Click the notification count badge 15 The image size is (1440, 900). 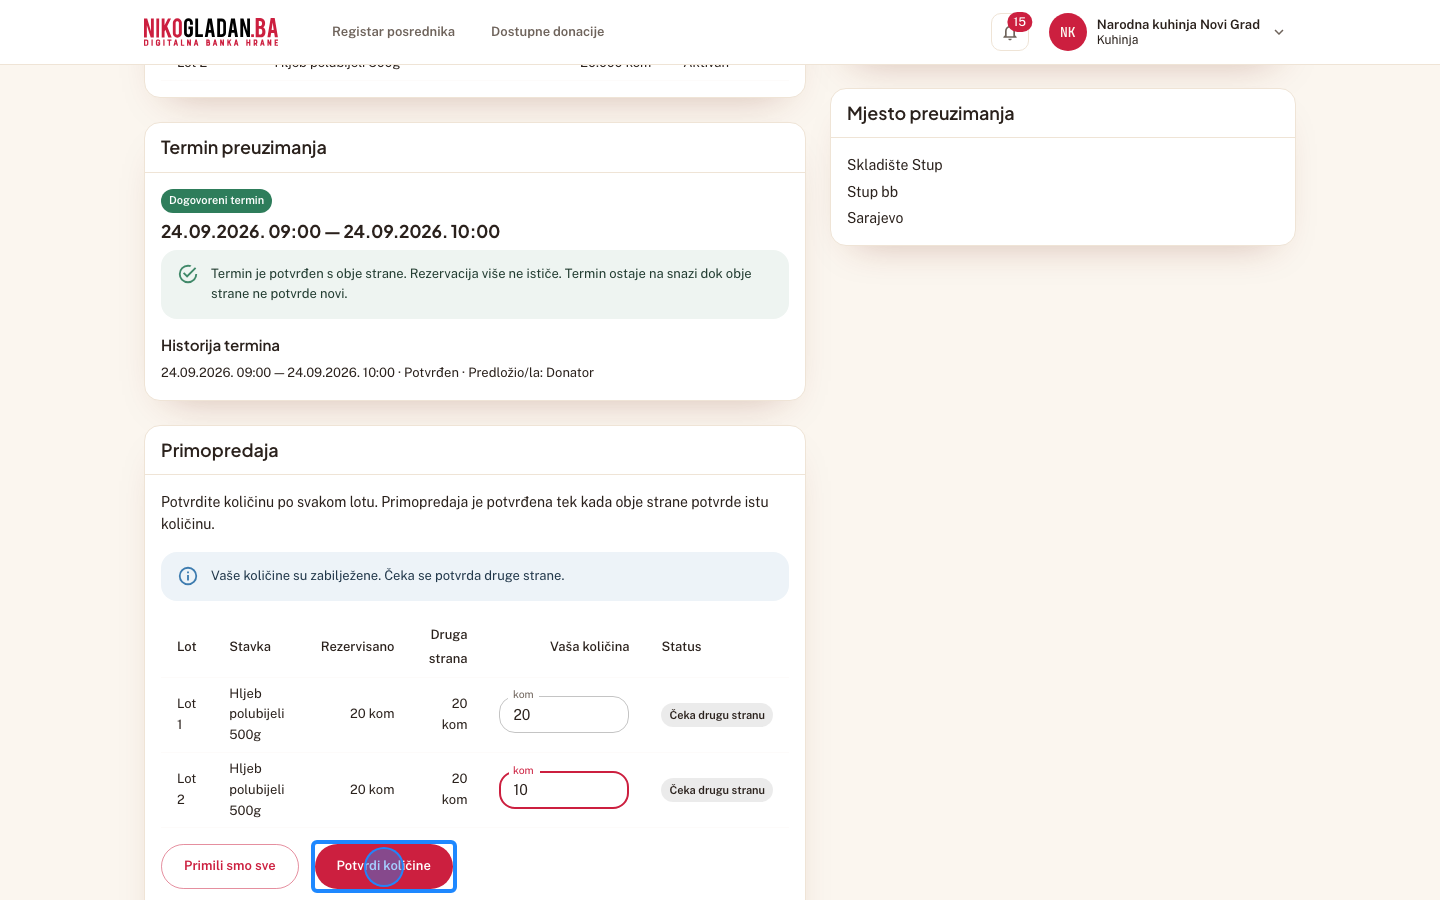coord(1019,22)
